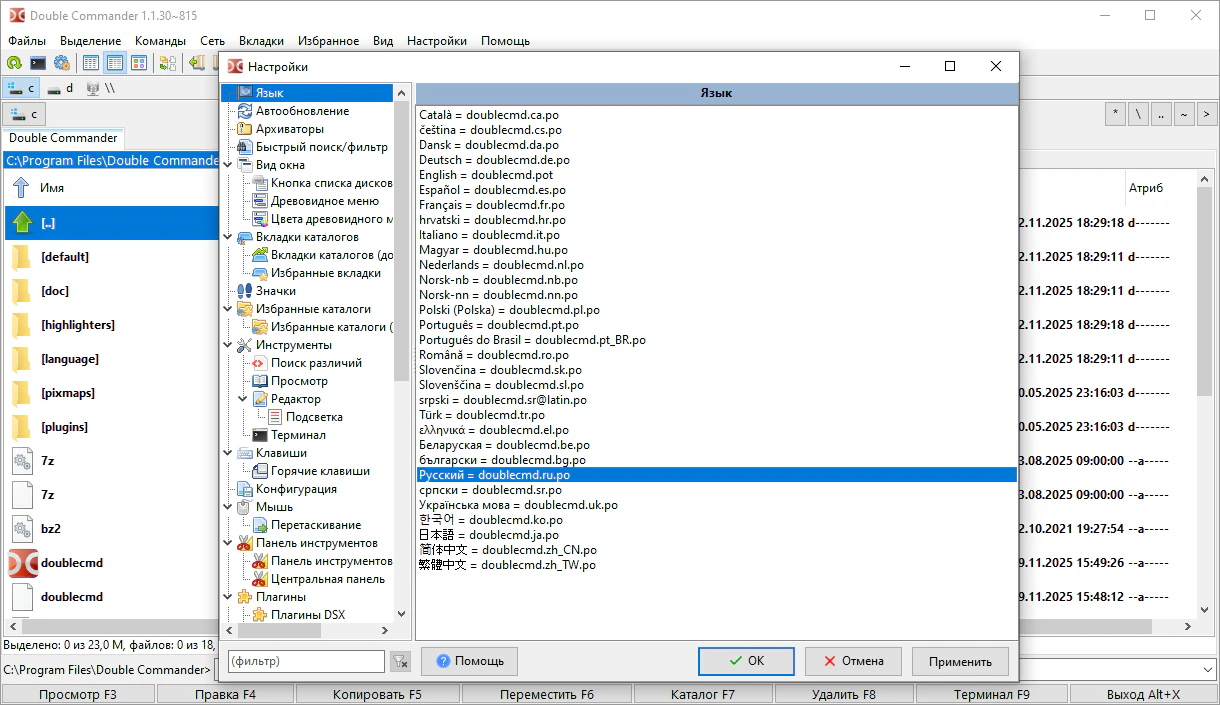Select Архиваторы in settings tree
1220x705 pixels.
(x=289, y=129)
